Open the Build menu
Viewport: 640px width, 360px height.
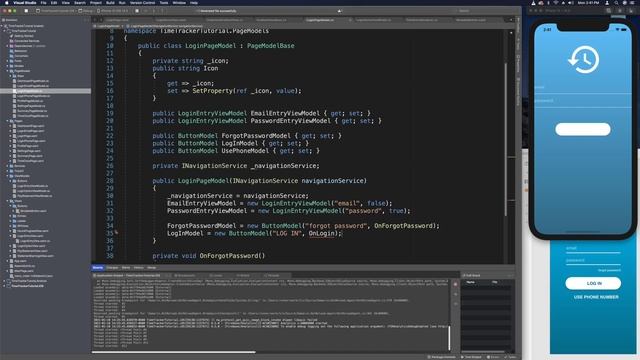pyautogui.click(x=110, y=2)
